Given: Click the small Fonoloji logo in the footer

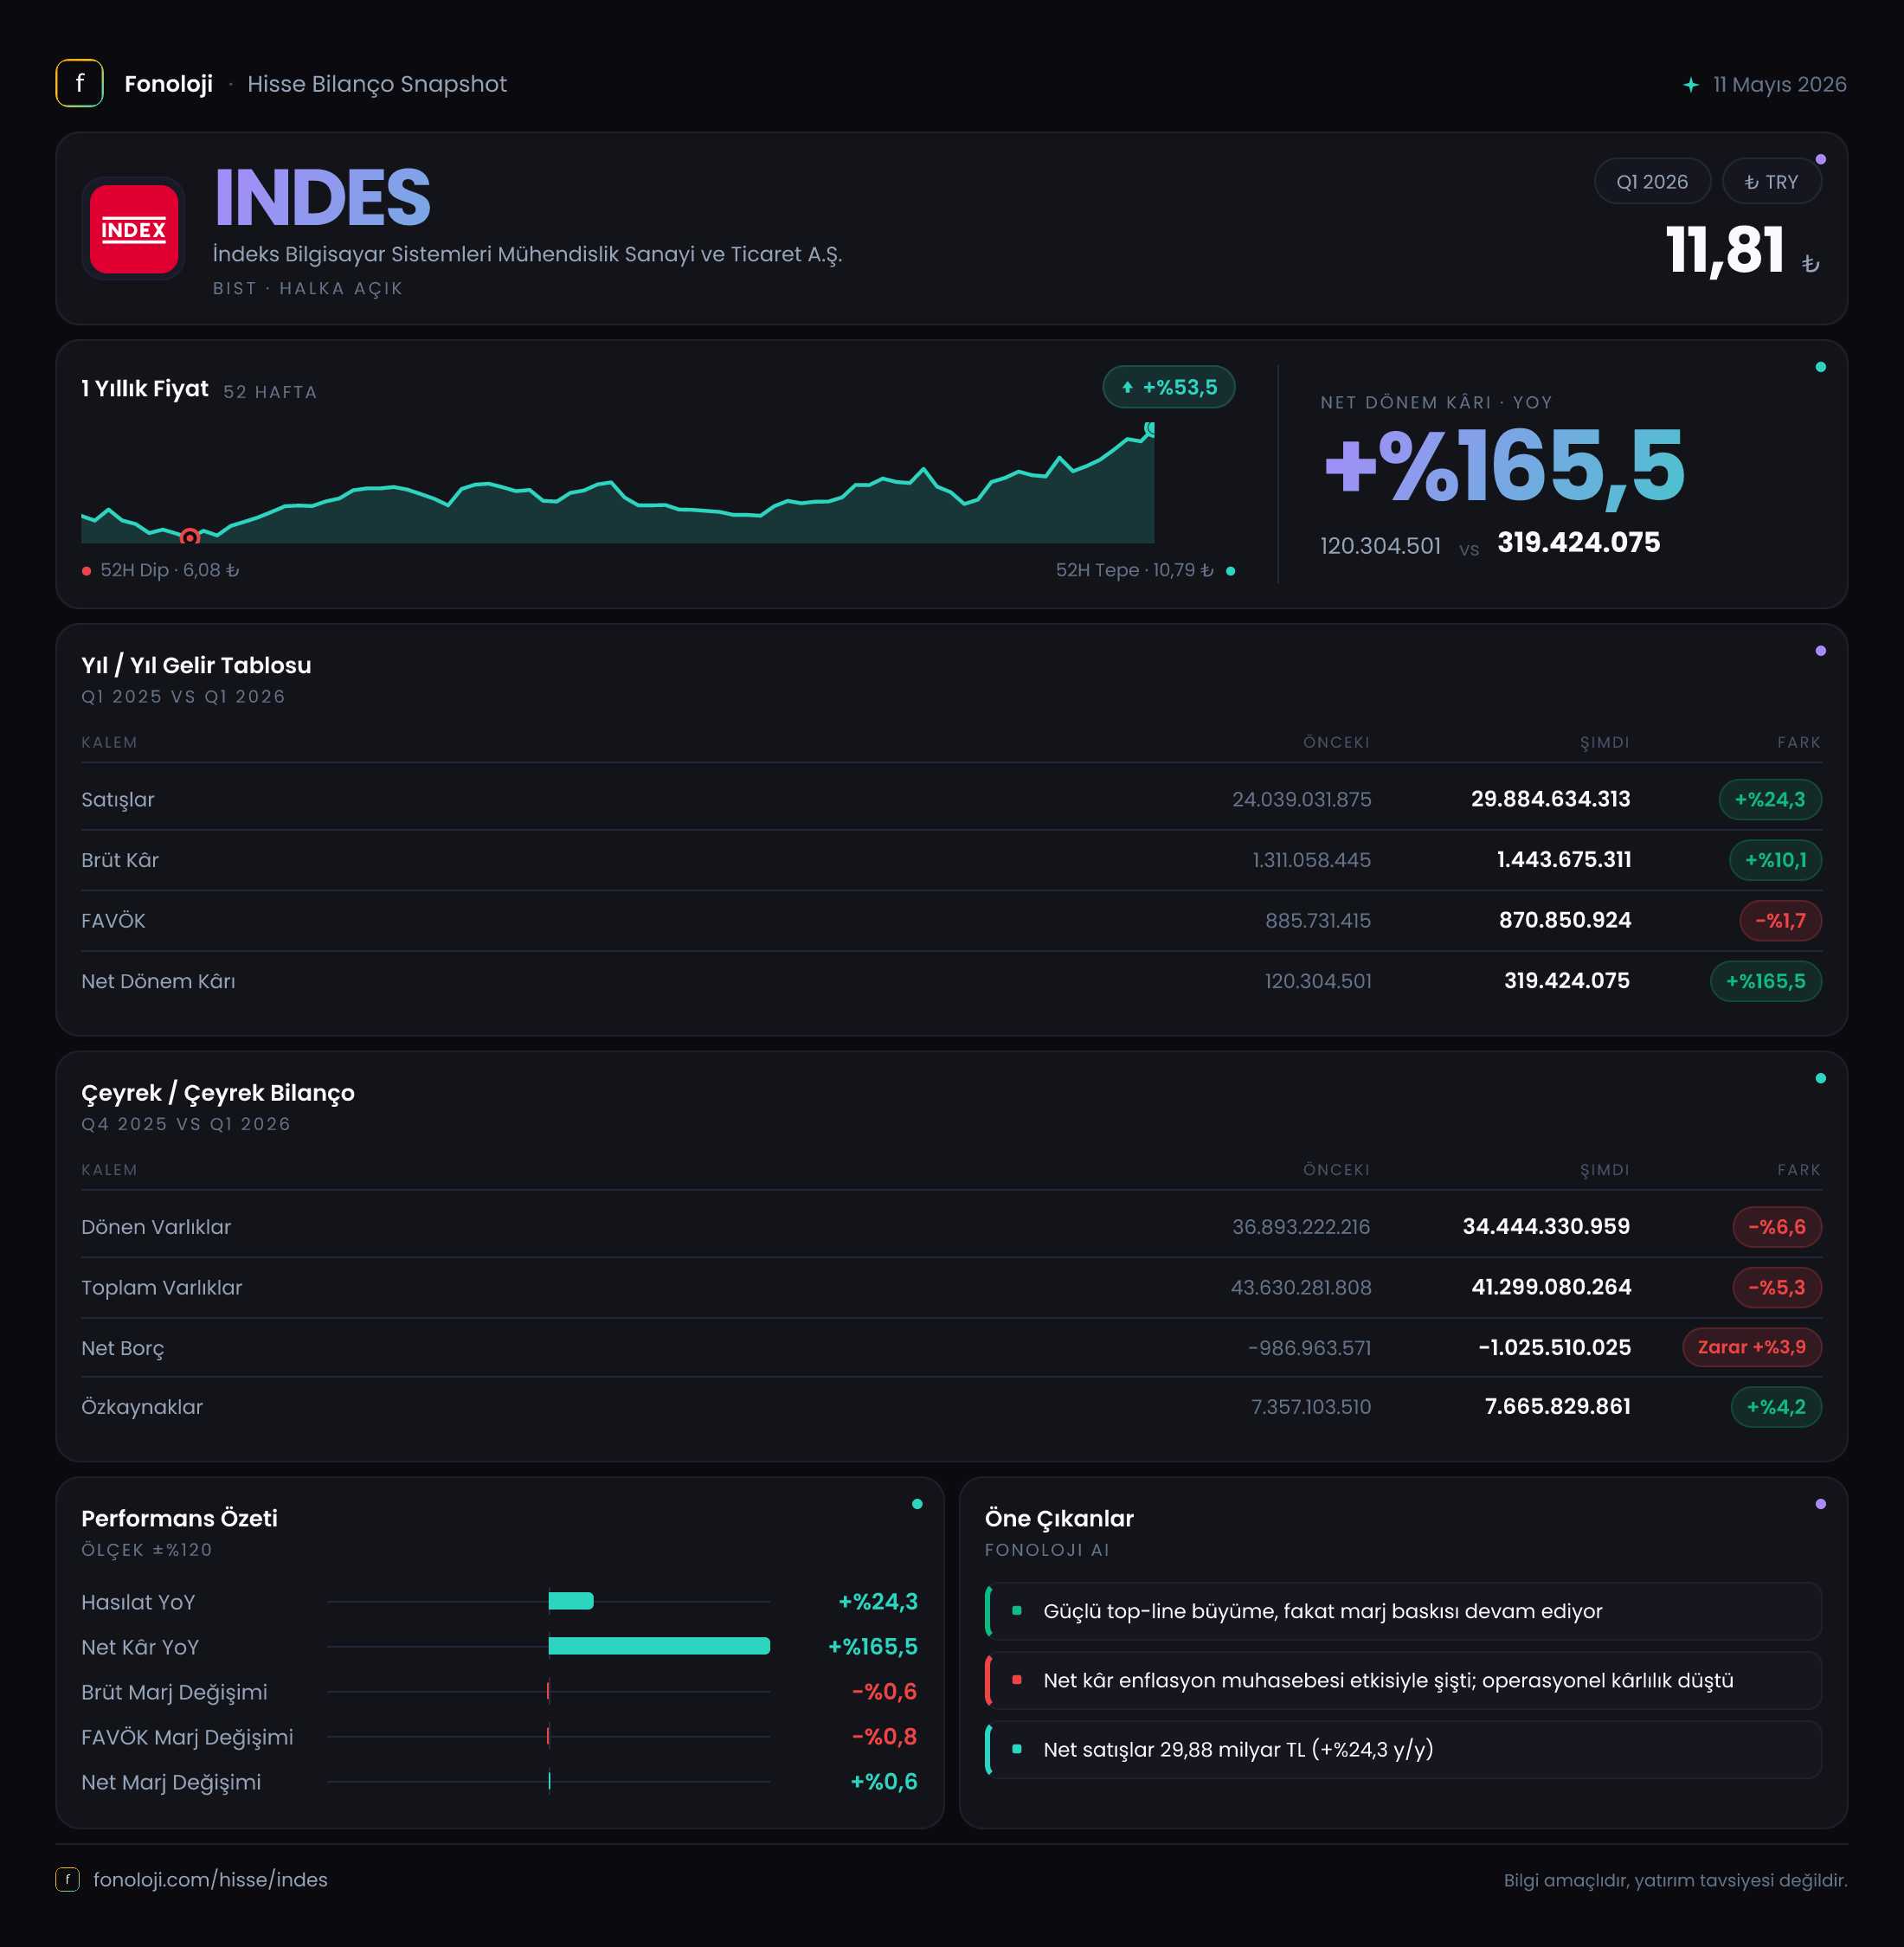Looking at the screenshot, I should click(x=67, y=1879).
